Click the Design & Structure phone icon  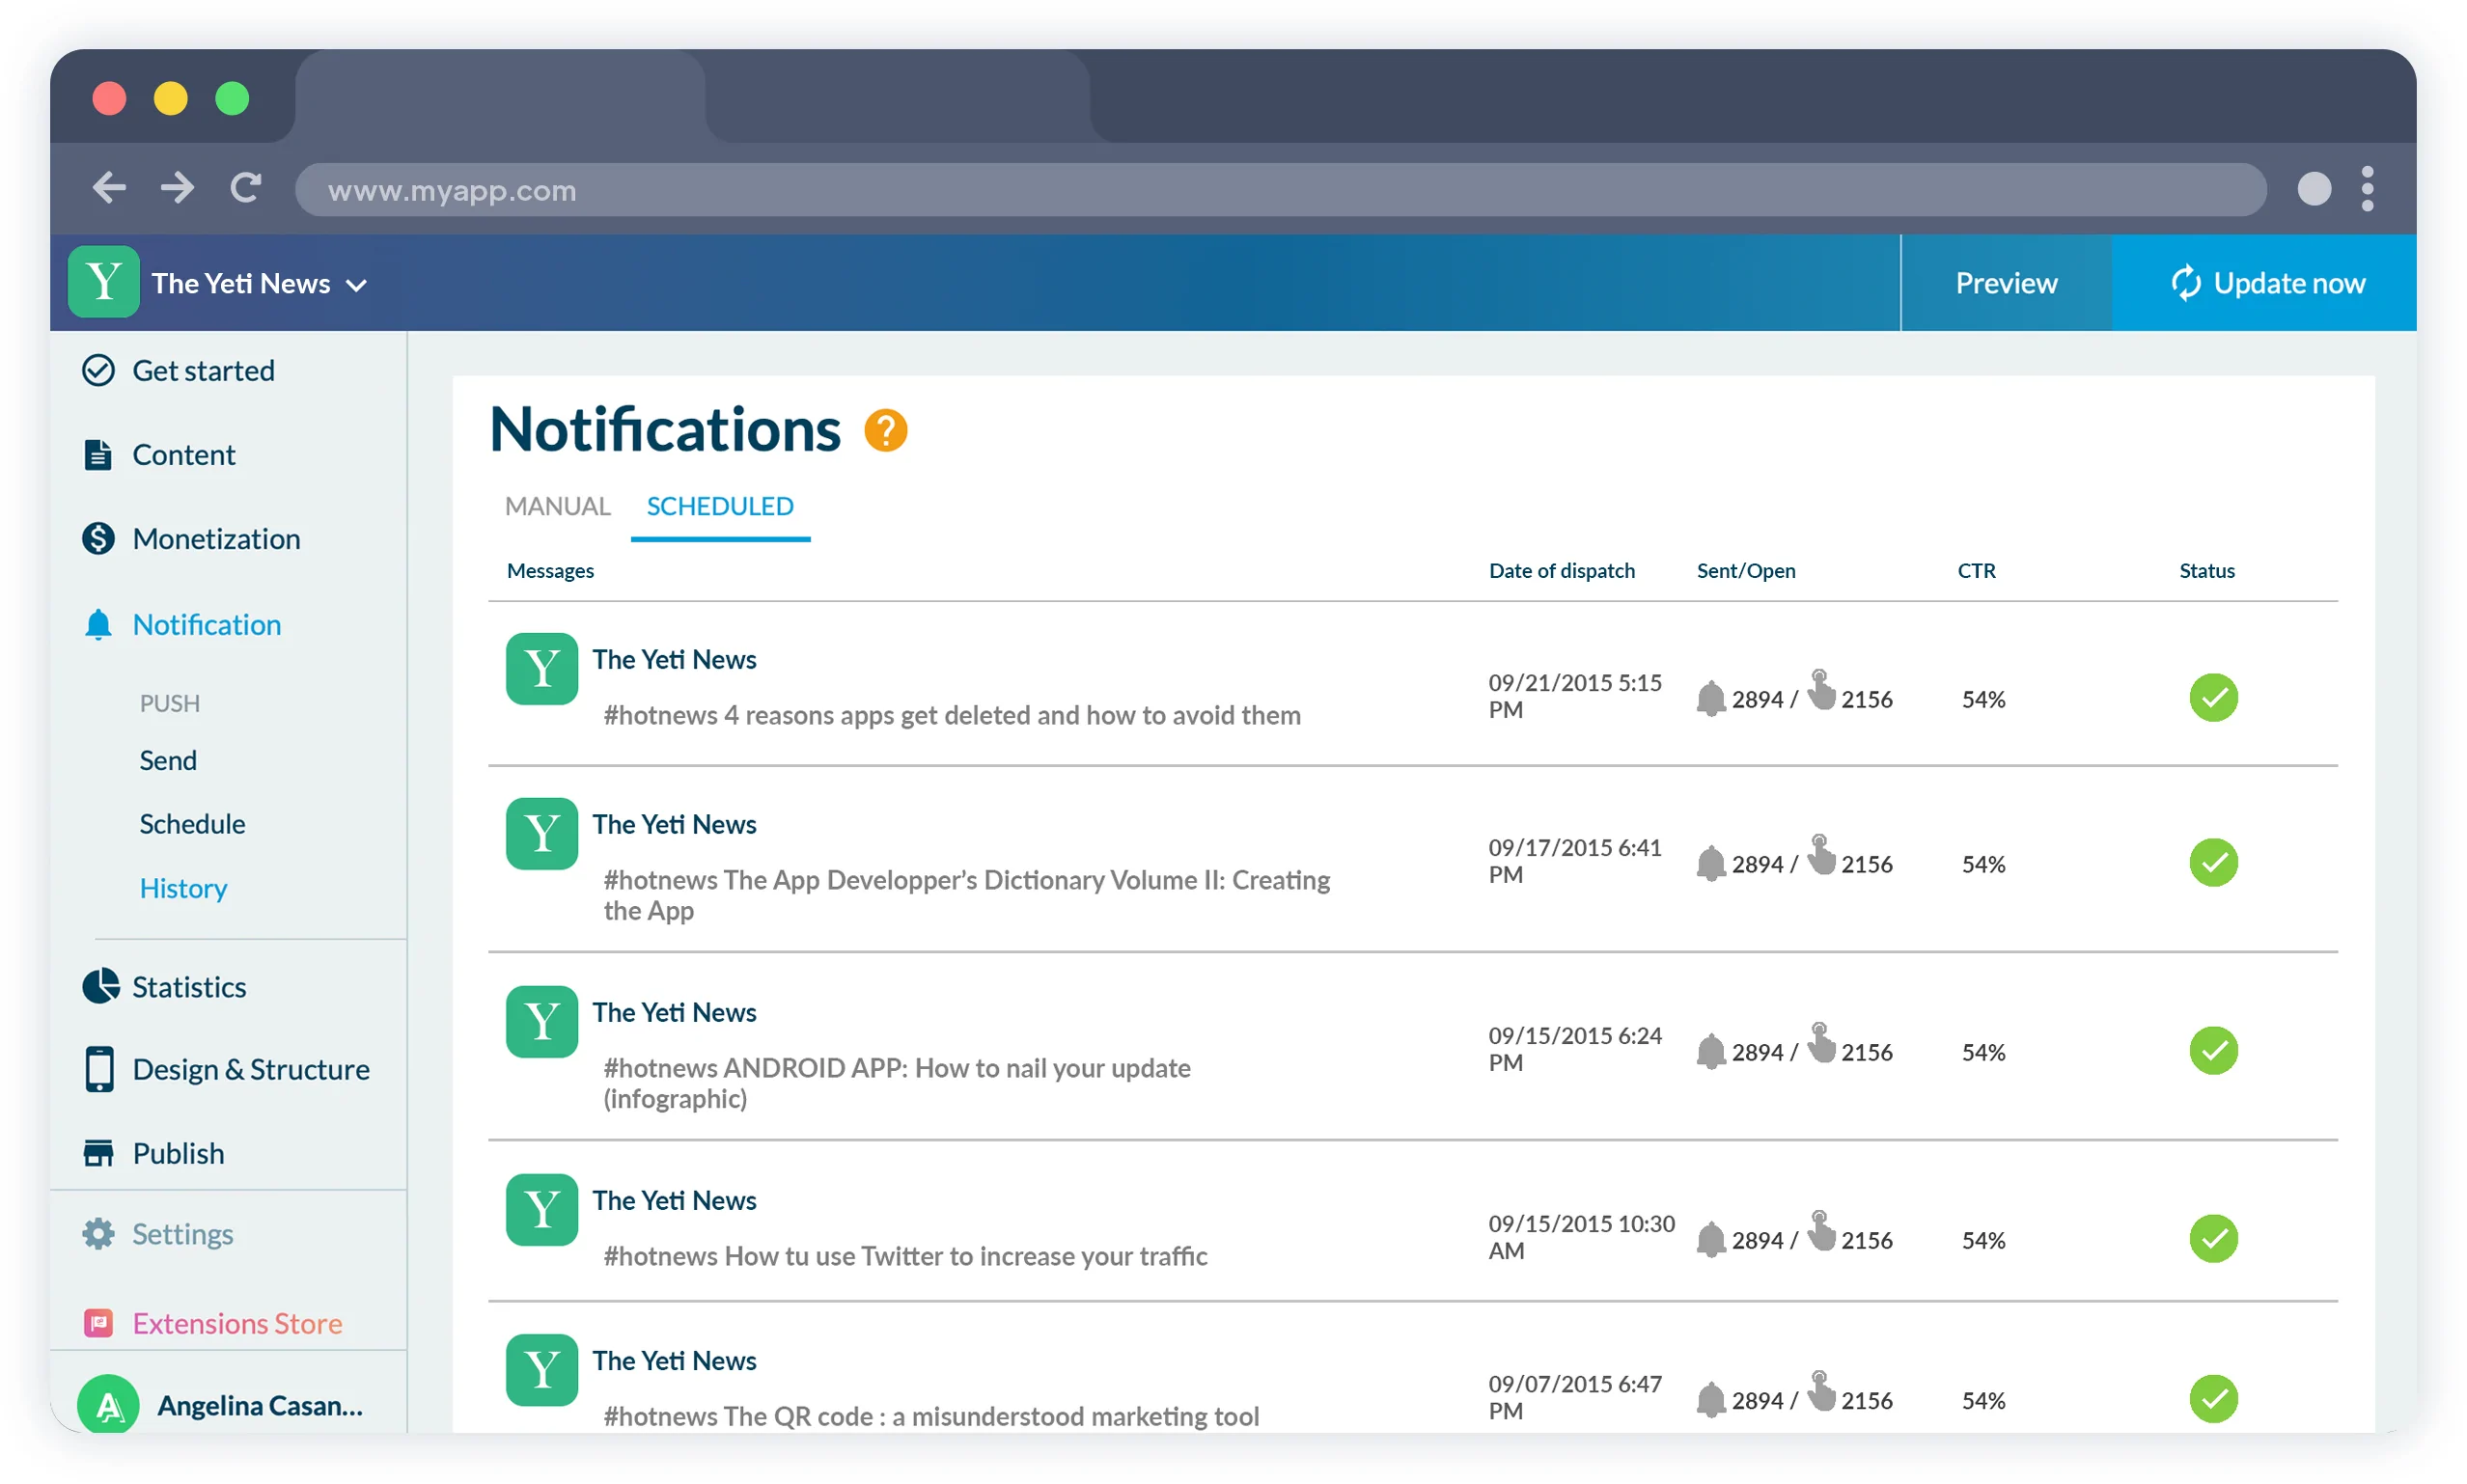click(99, 1069)
